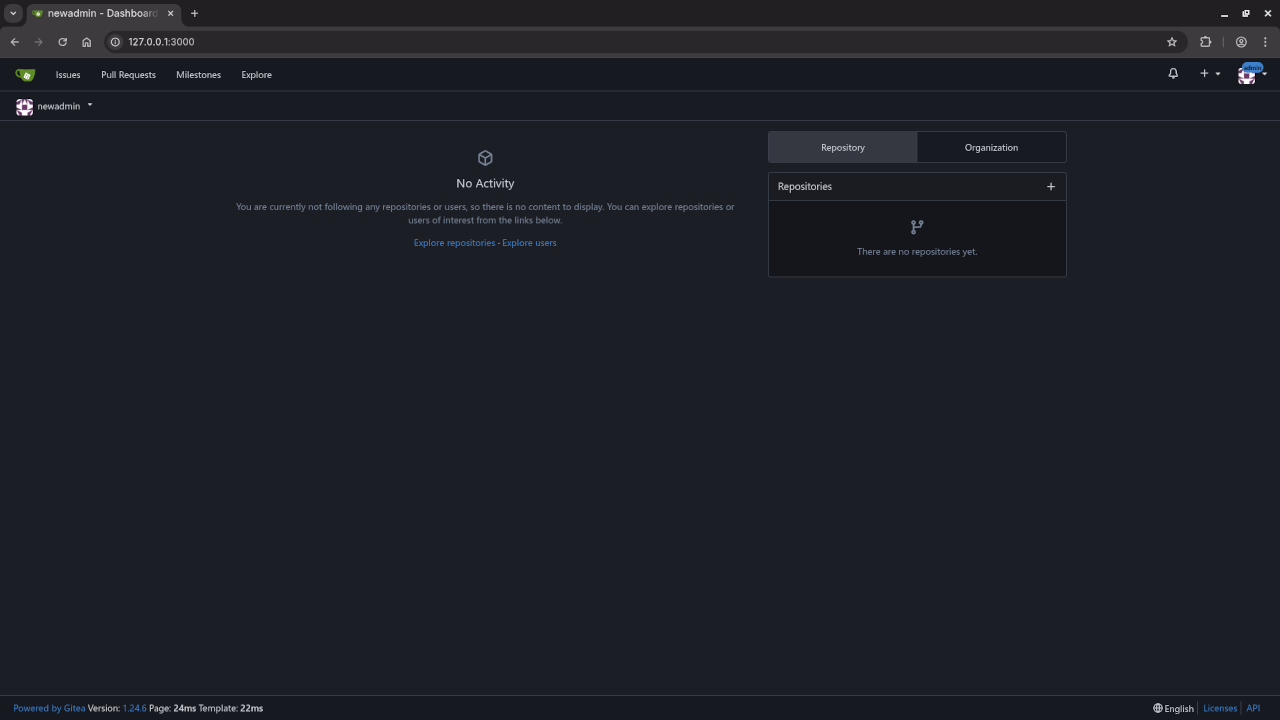Open API link in footer
The width and height of the screenshot is (1280, 720).
tap(1253, 708)
